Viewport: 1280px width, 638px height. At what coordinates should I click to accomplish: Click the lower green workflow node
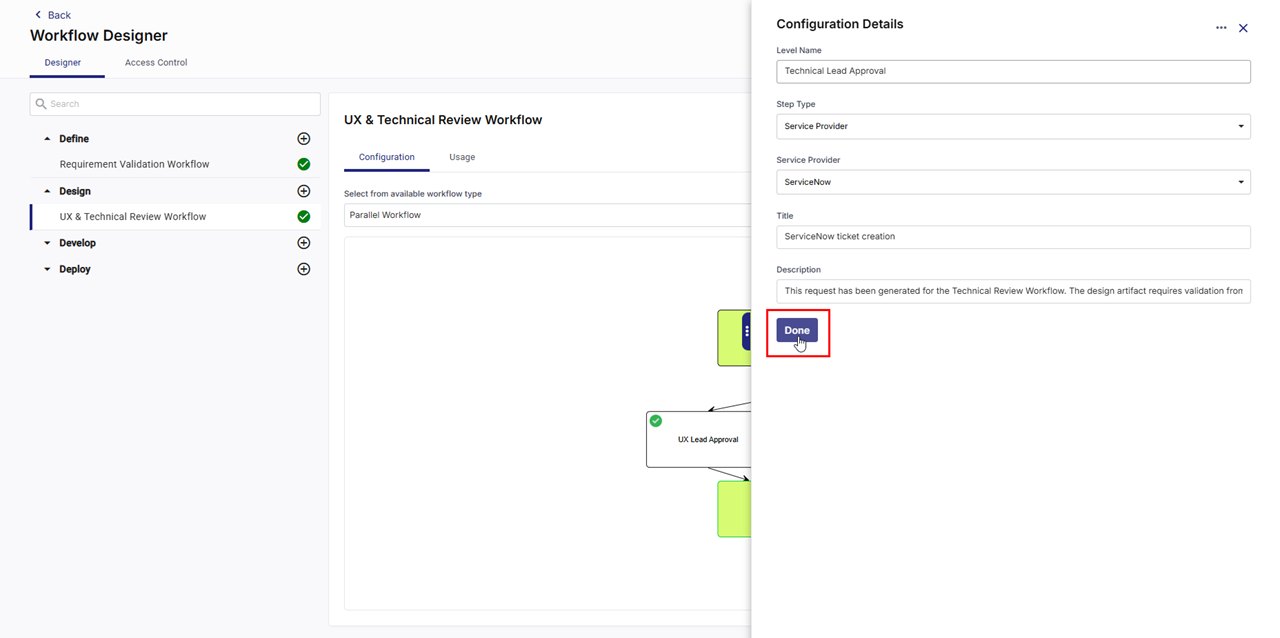pyautogui.click(x=735, y=509)
